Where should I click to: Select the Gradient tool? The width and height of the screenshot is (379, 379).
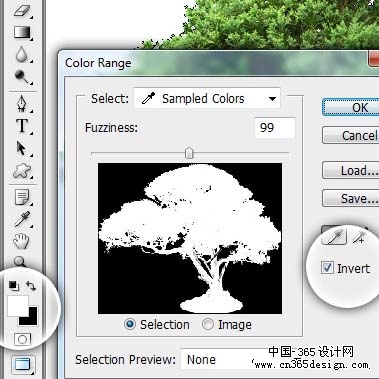tap(22, 33)
